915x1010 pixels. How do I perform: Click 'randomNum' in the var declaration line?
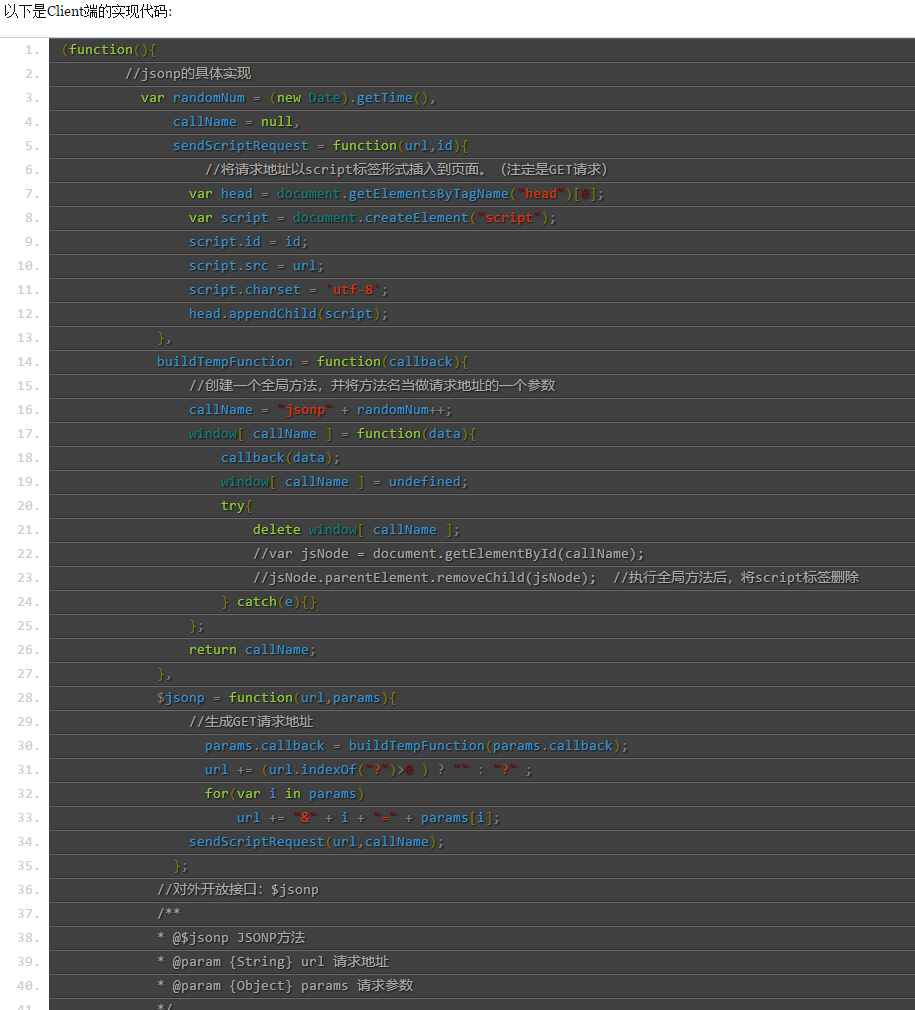(x=209, y=98)
